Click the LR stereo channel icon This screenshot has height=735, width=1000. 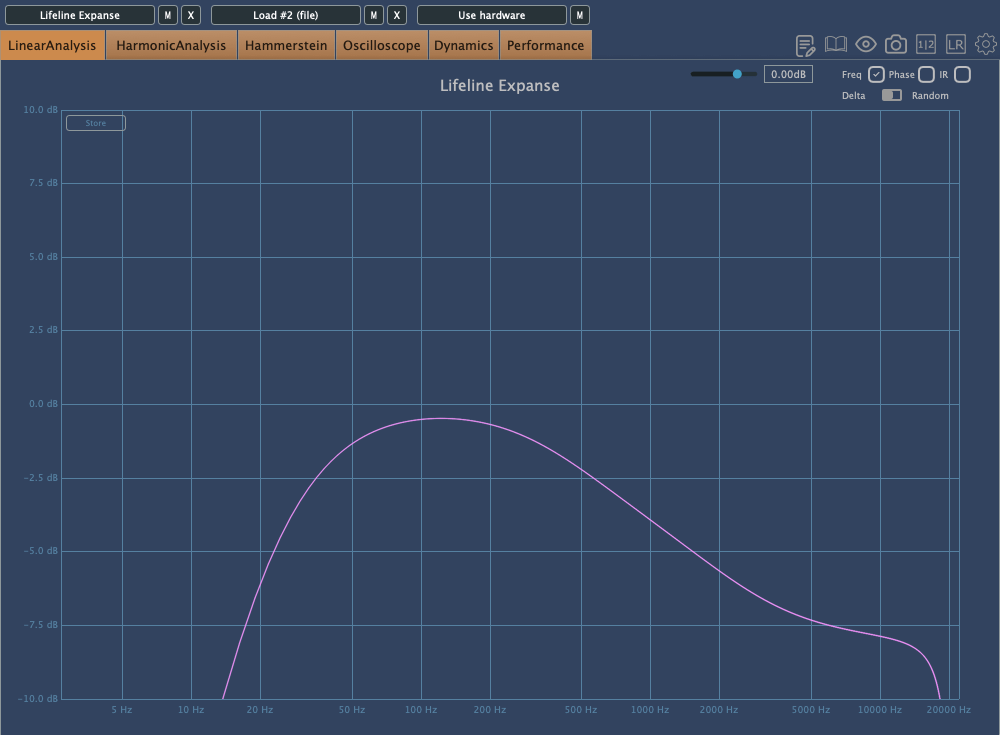pyautogui.click(x=956, y=45)
